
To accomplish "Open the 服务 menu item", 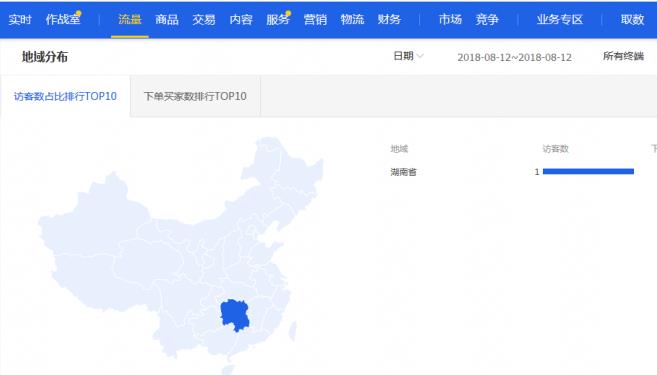I will click(x=278, y=19).
